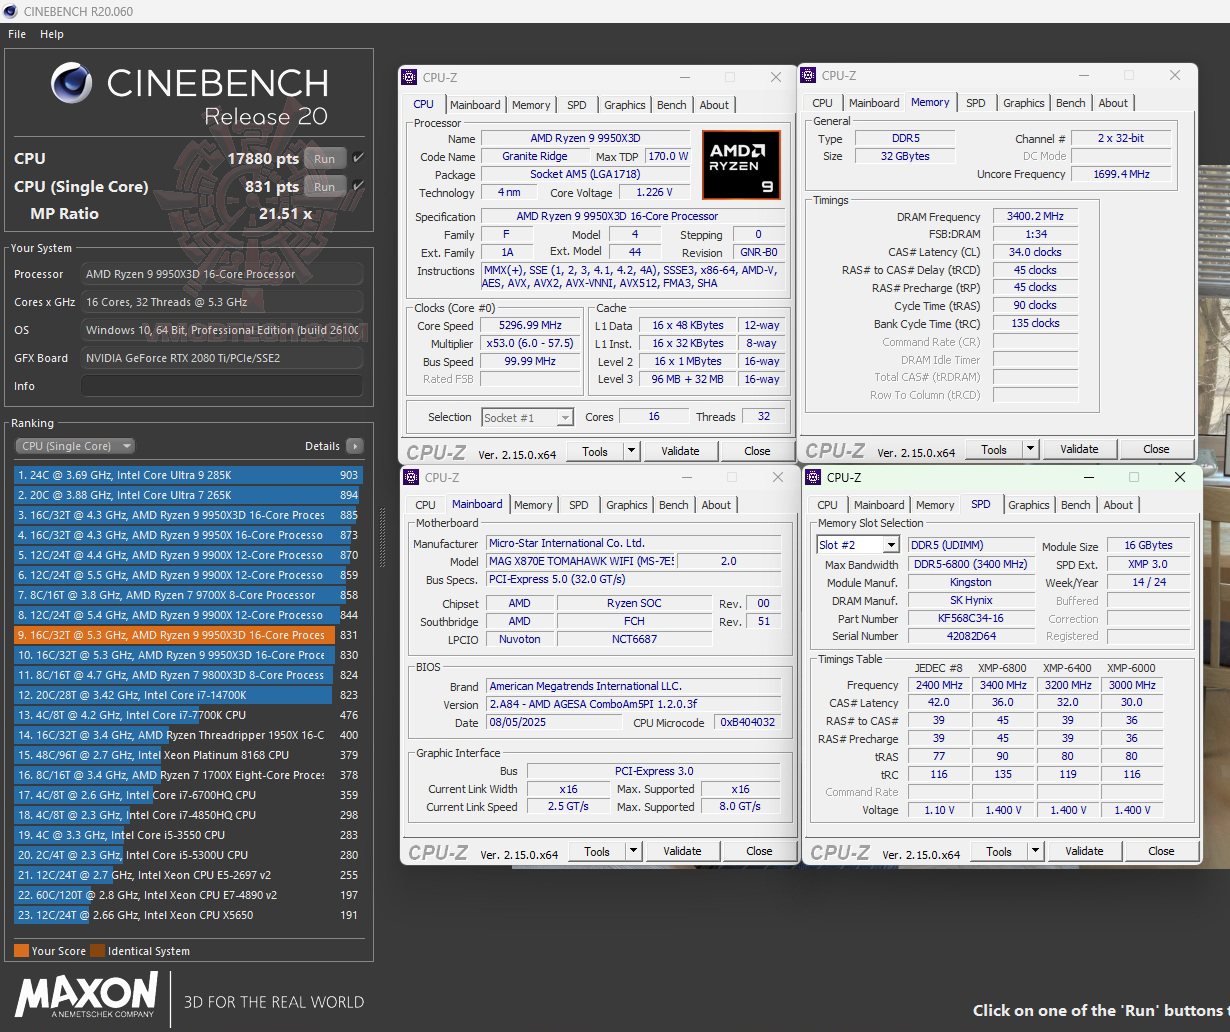Image resolution: width=1230 pixels, height=1032 pixels.
Task: Select the Memory tab in the top-right CPU-Z window
Action: tap(929, 102)
